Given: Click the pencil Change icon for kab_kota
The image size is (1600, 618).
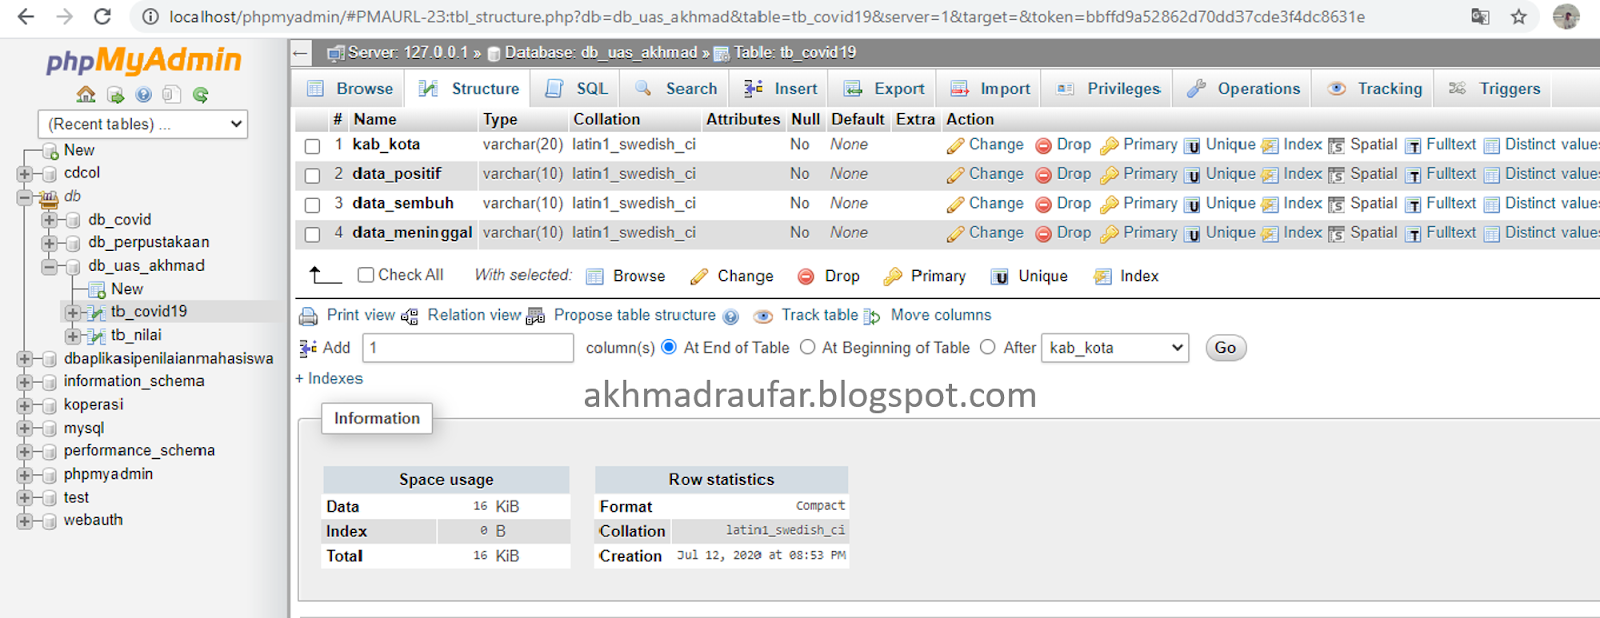Looking at the screenshot, I should 955,146.
